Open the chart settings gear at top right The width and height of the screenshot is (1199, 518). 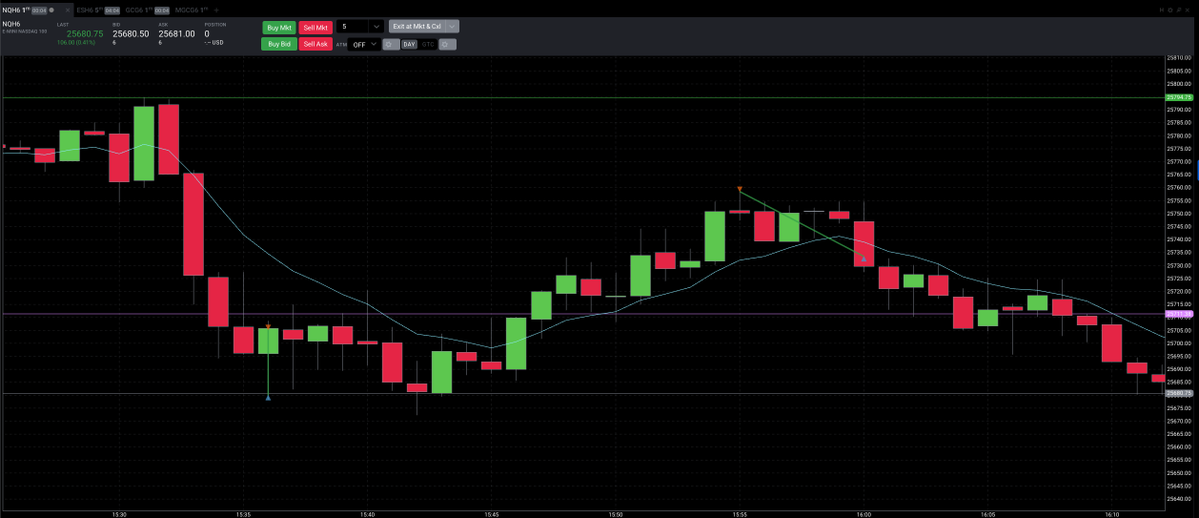click(1170, 10)
